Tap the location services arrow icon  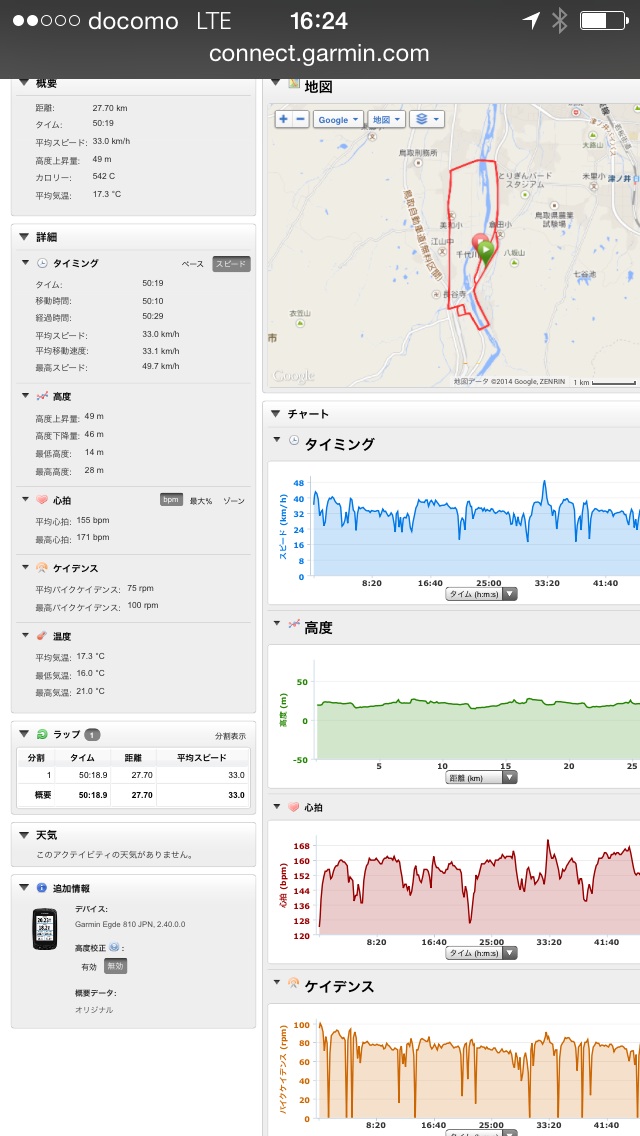tap(531, 21)
